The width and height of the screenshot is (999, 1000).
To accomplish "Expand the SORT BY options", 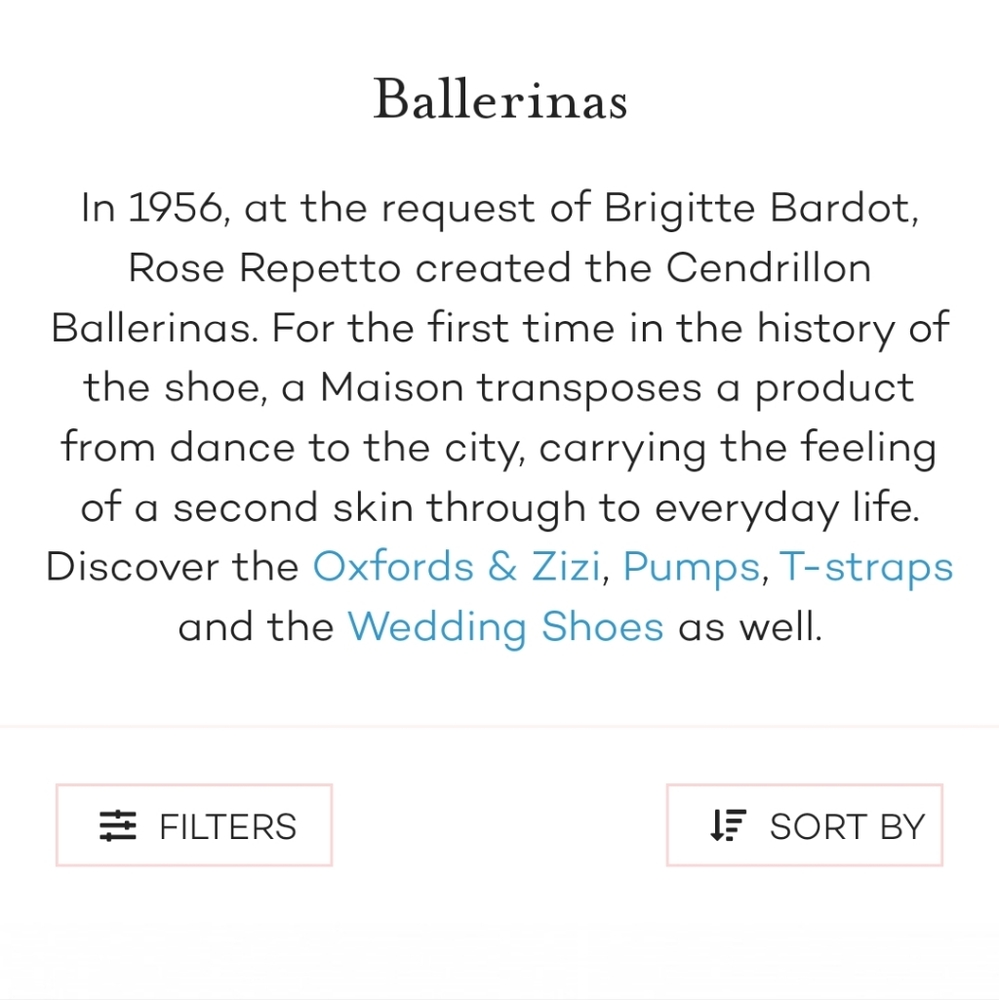I will (x=804, y=825).
